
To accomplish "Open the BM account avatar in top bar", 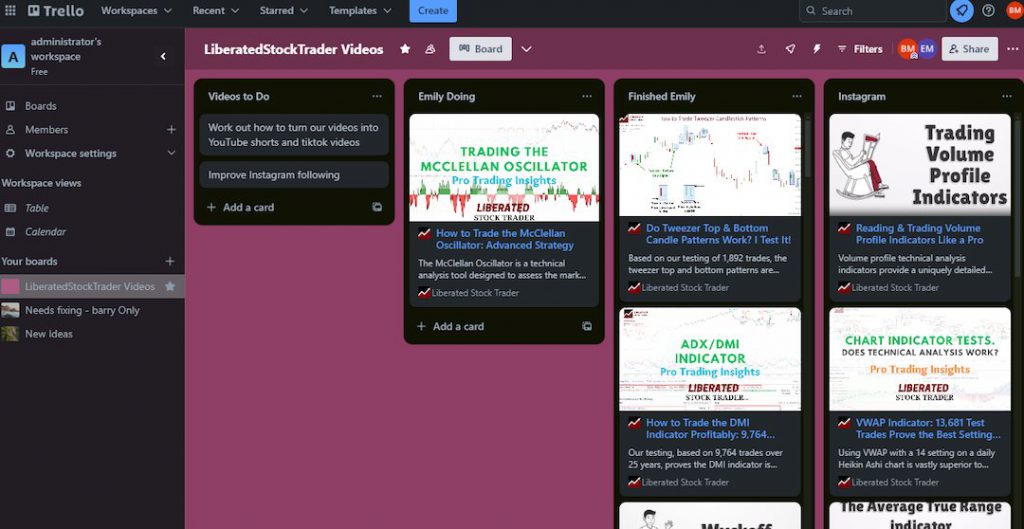I will click(1014, 10).
